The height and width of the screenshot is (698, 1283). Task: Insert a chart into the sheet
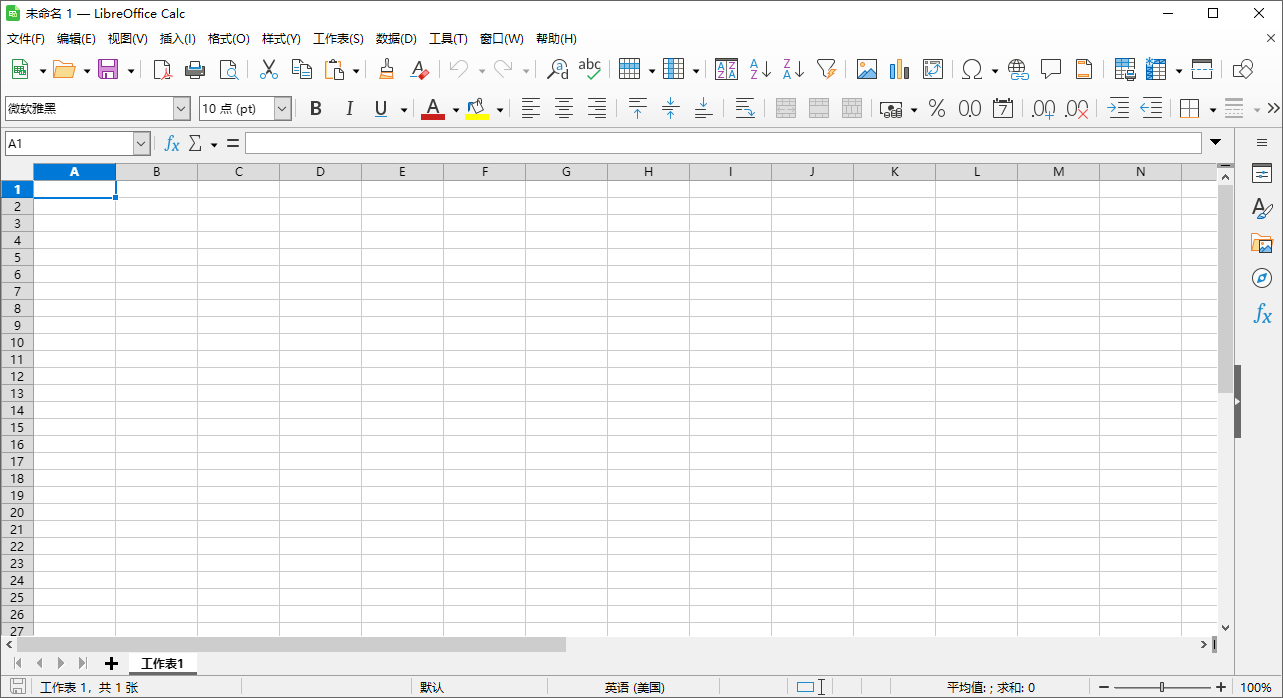click(898, 70)
